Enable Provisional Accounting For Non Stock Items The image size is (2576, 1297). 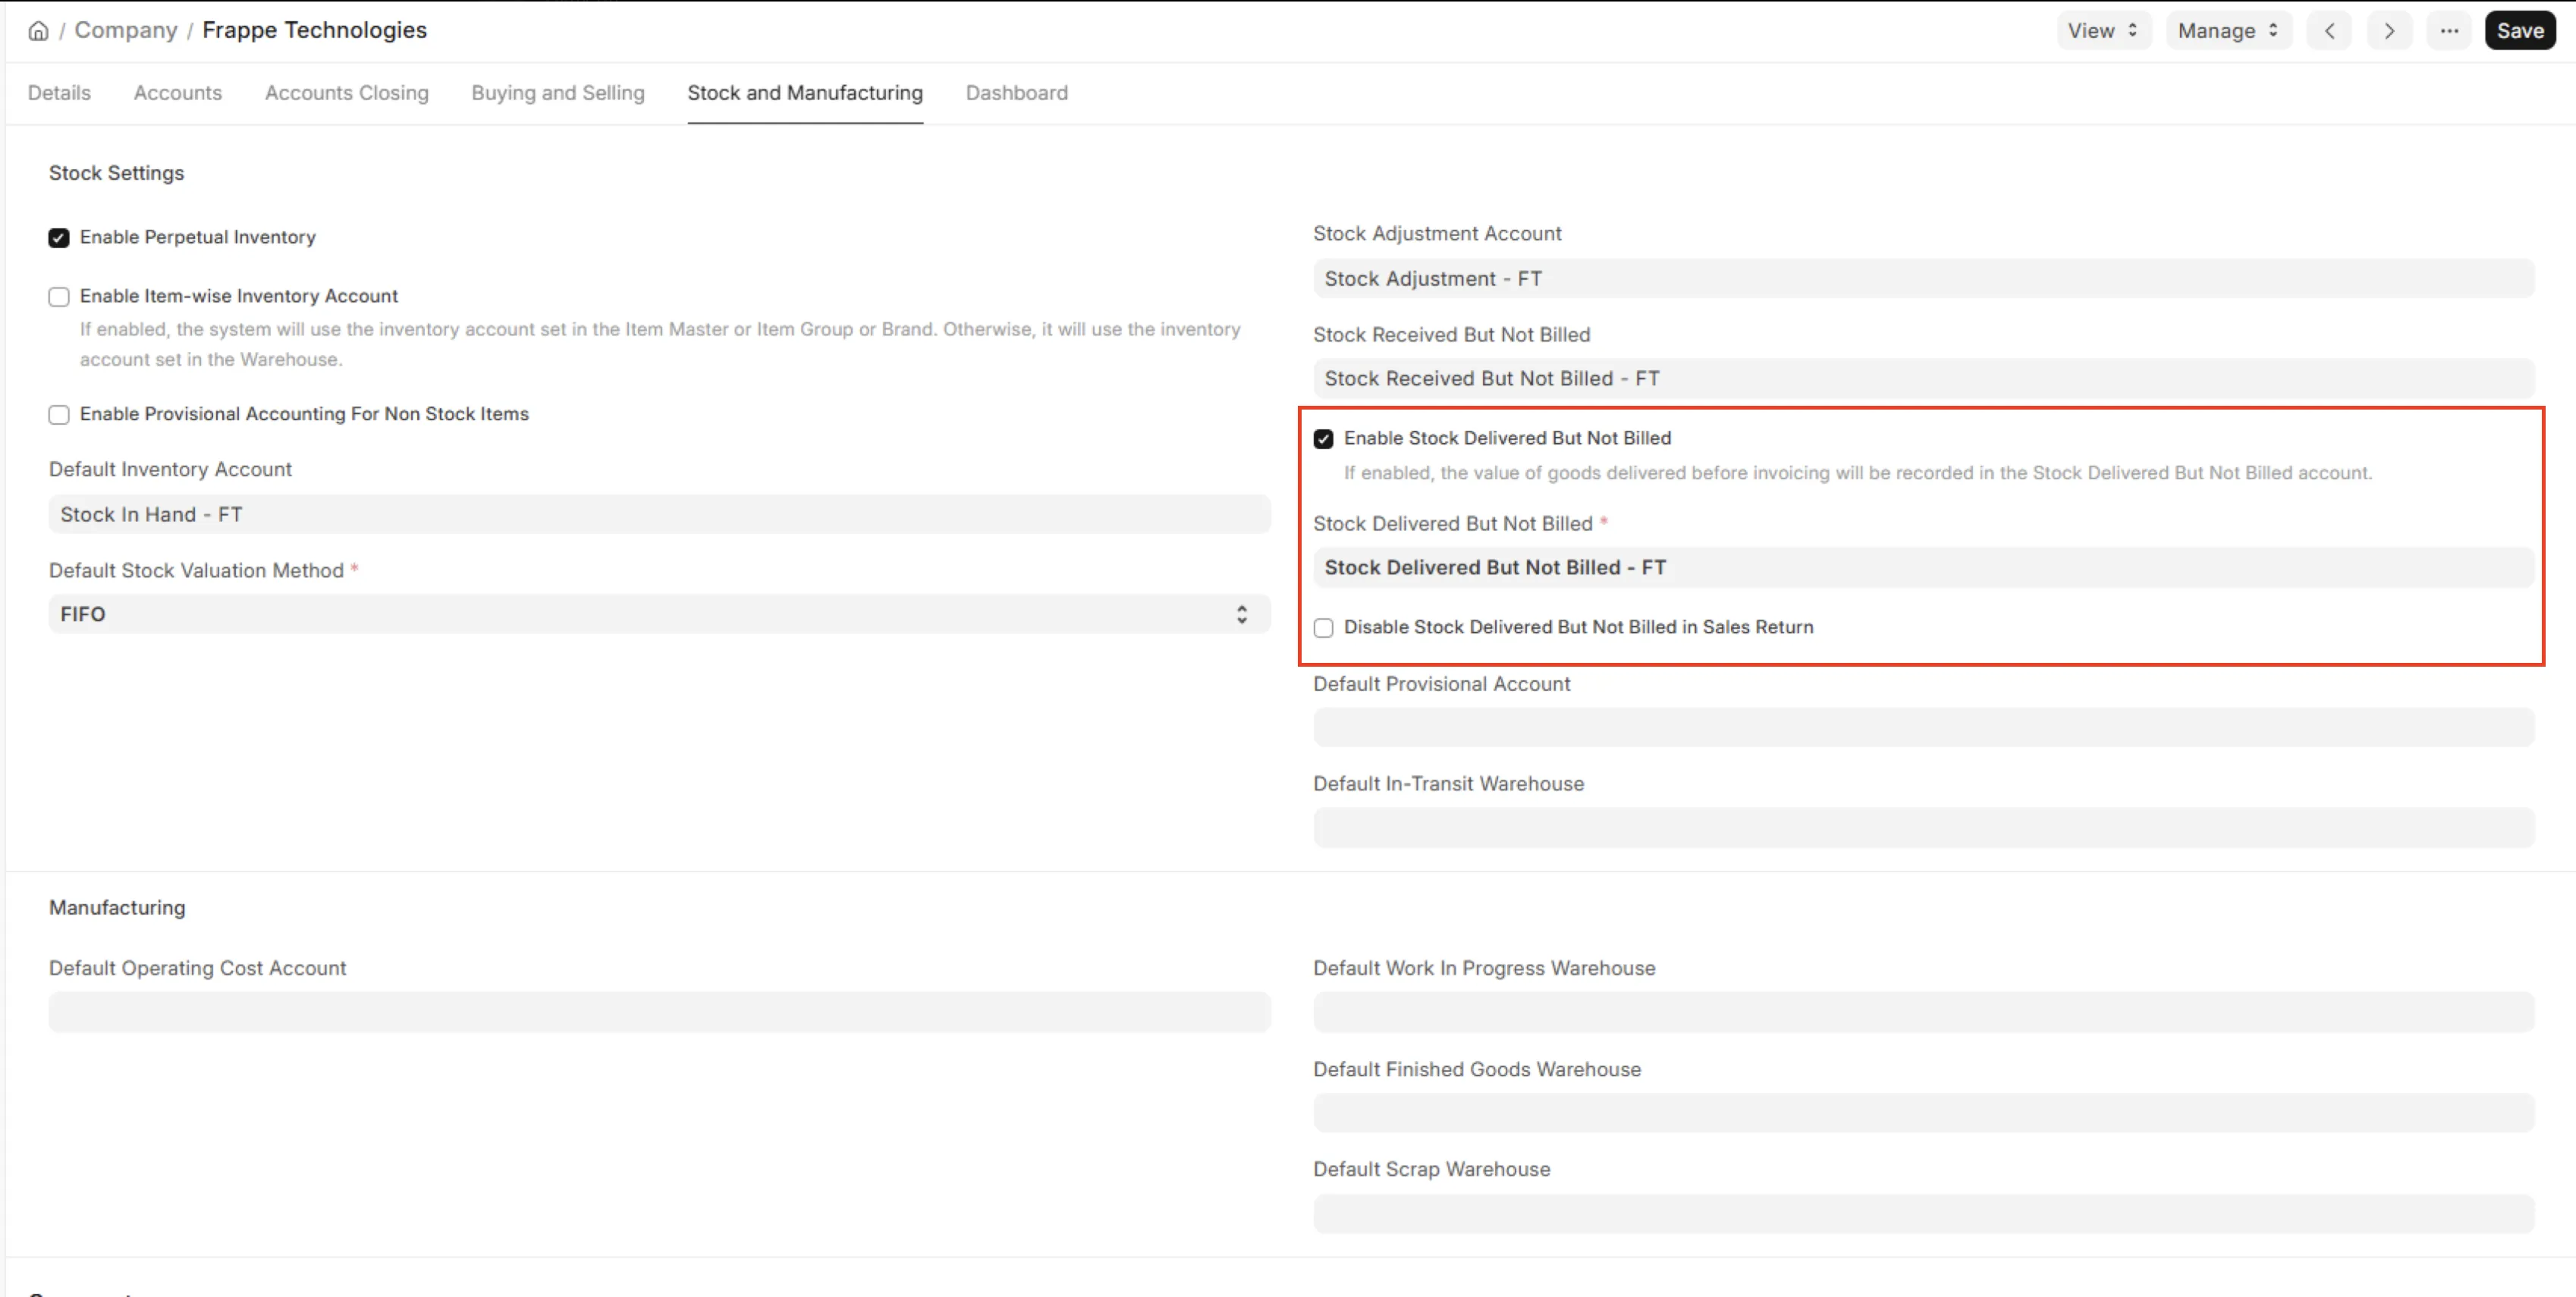[59, 415]
